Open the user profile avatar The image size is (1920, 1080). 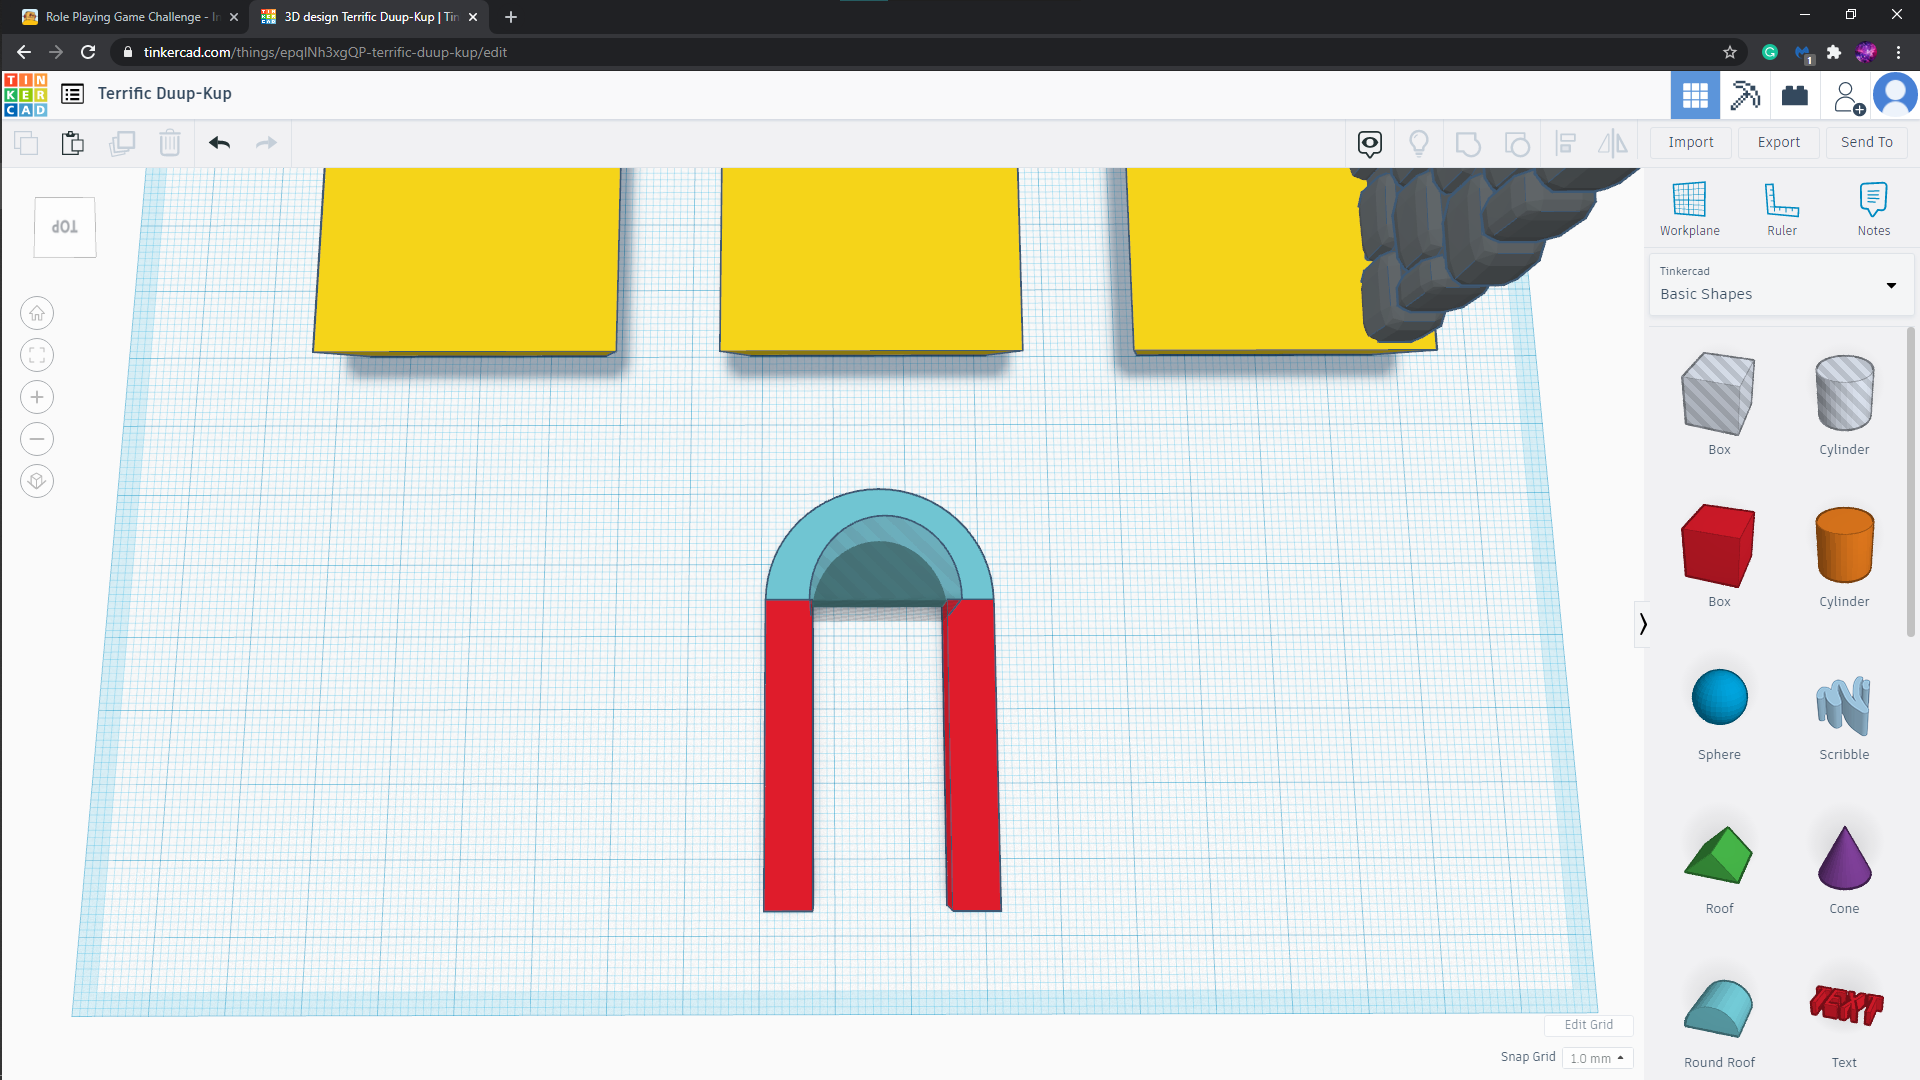coord(1895,95)
